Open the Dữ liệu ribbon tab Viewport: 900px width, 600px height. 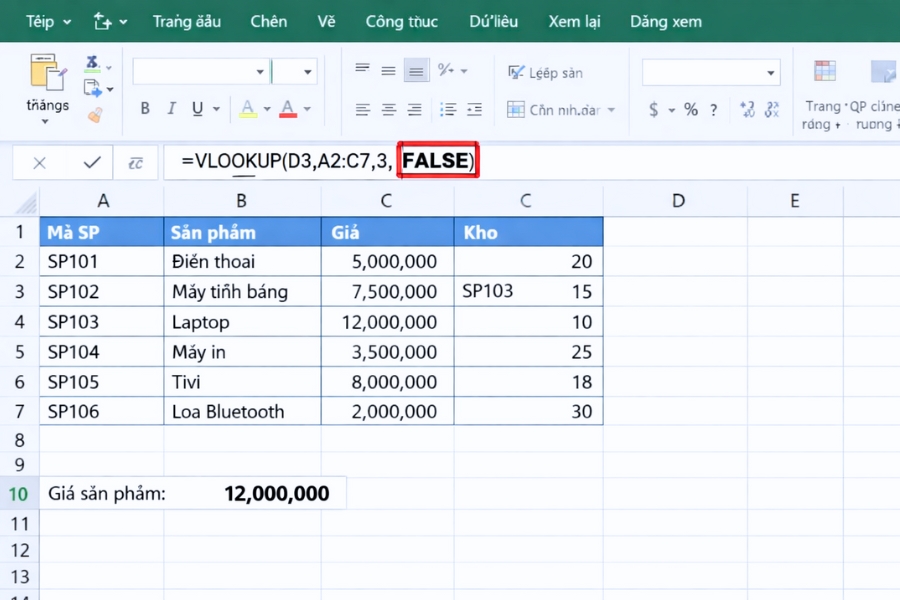tap(493, 21)
